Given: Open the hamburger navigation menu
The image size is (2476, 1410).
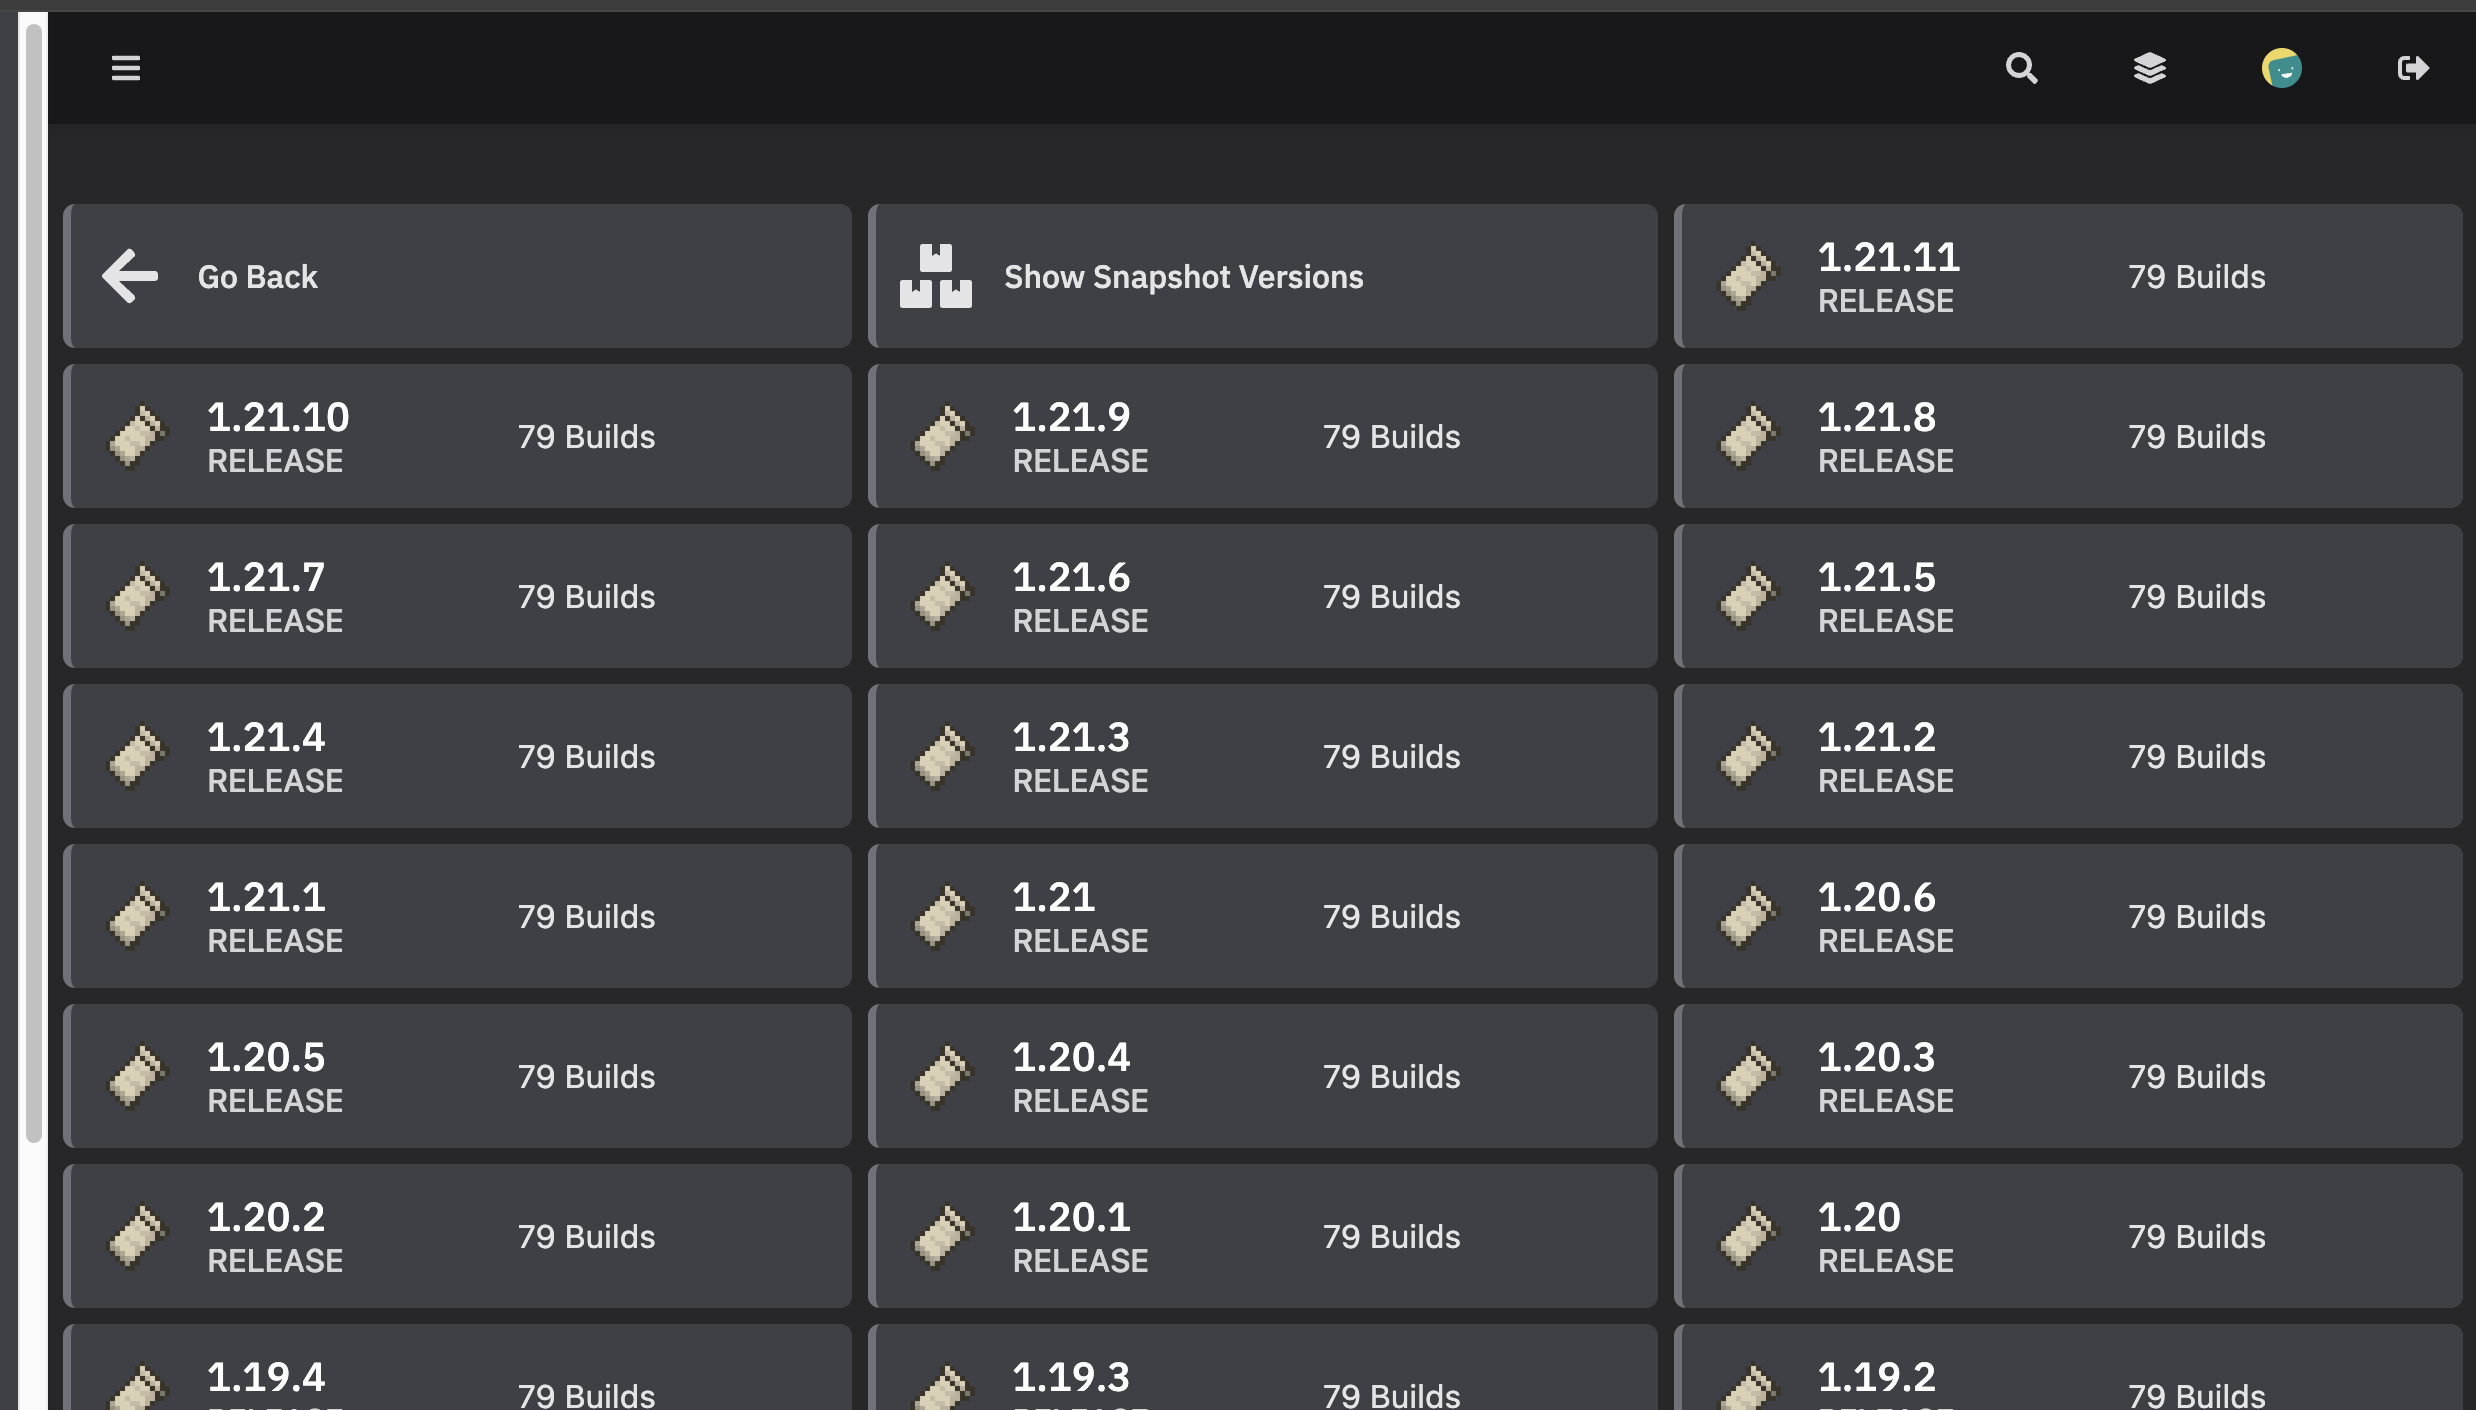Looking at the screenshot, I should pyautogui.click(x=126, y=68).
